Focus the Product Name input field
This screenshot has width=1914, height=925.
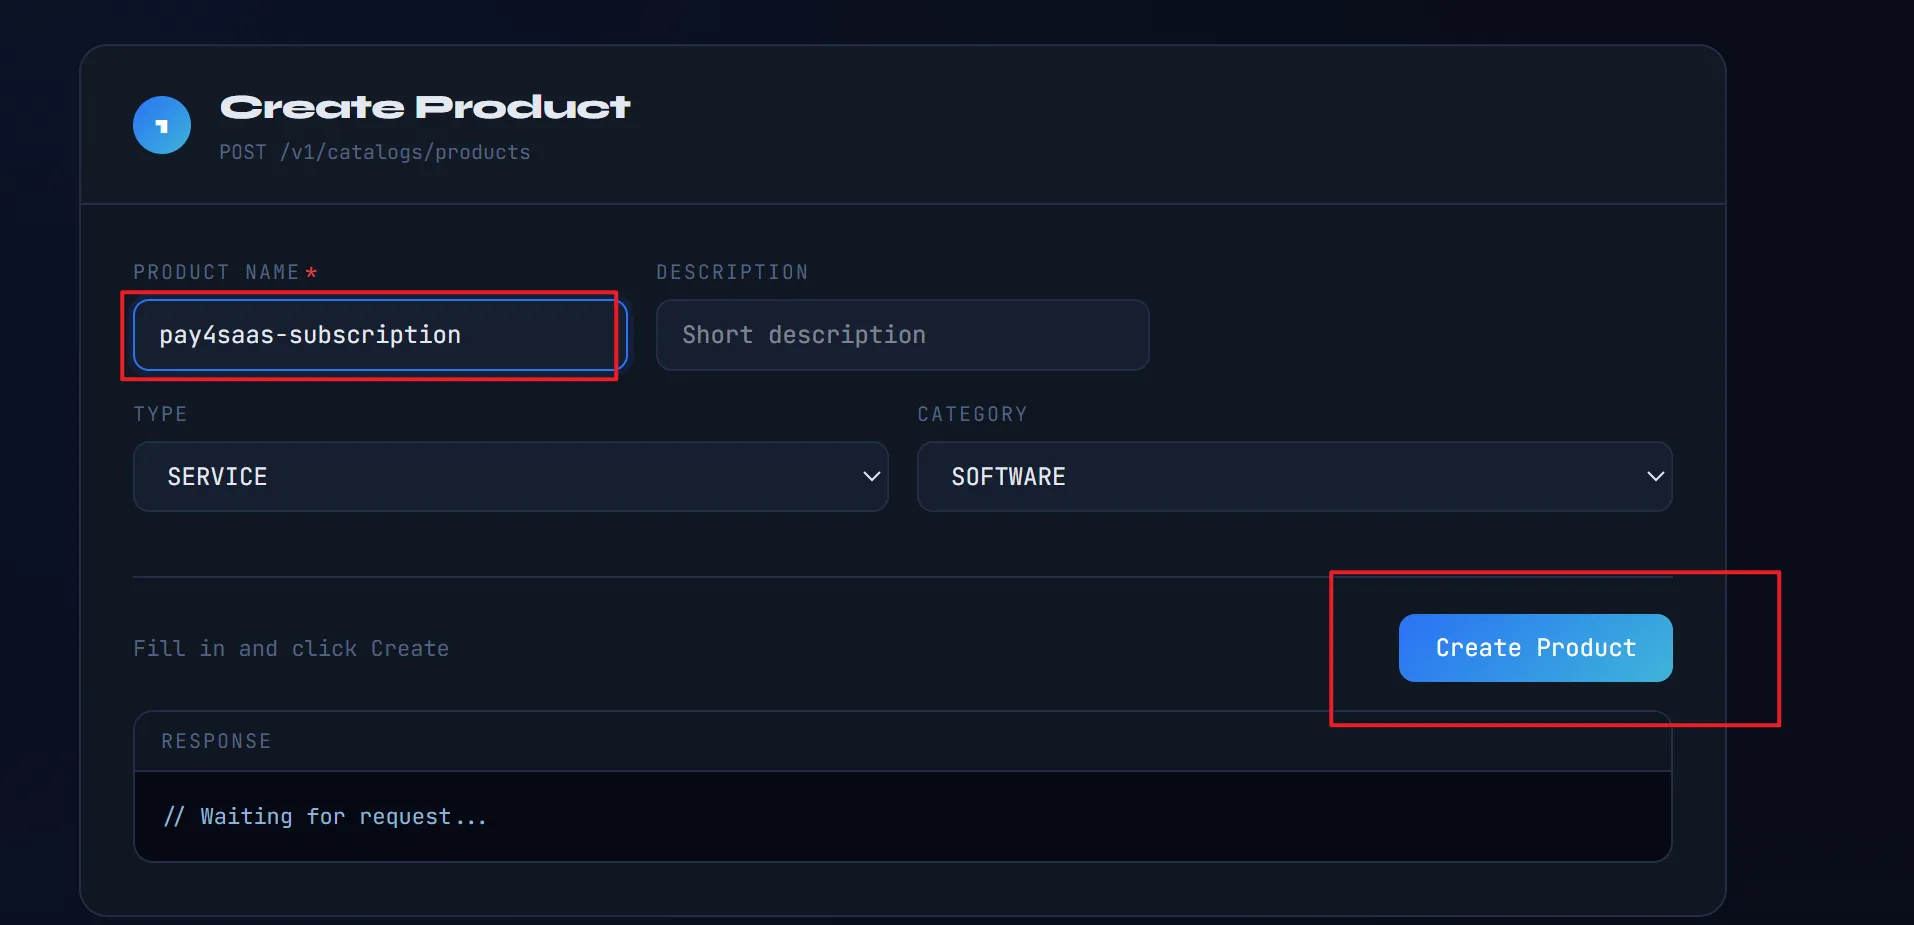tap(379, 335)
